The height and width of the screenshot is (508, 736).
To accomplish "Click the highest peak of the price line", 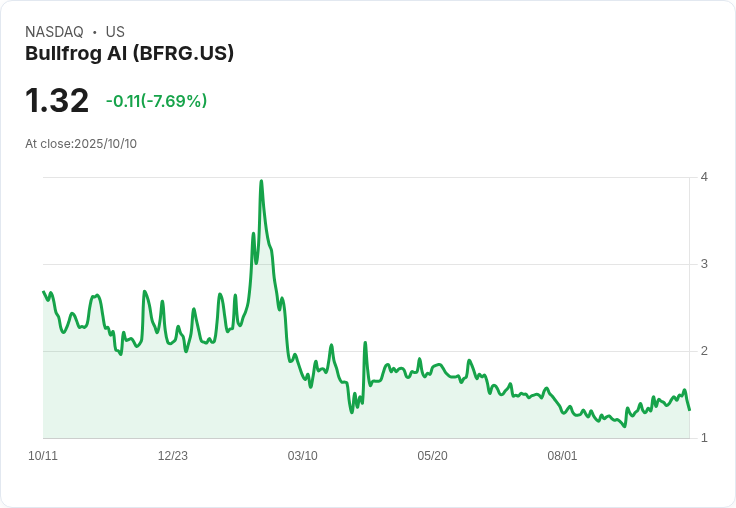I will [261, 181].
